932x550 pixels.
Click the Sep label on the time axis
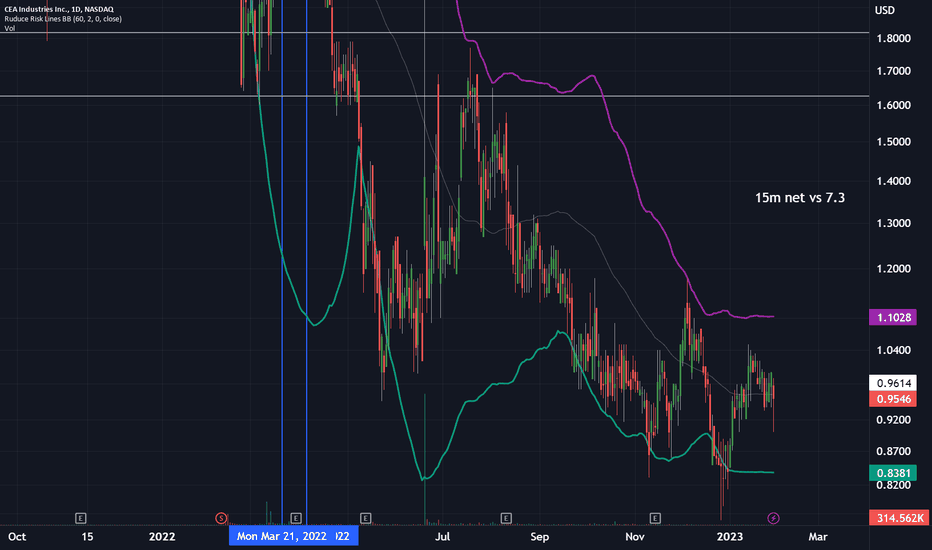pos(540,537)
